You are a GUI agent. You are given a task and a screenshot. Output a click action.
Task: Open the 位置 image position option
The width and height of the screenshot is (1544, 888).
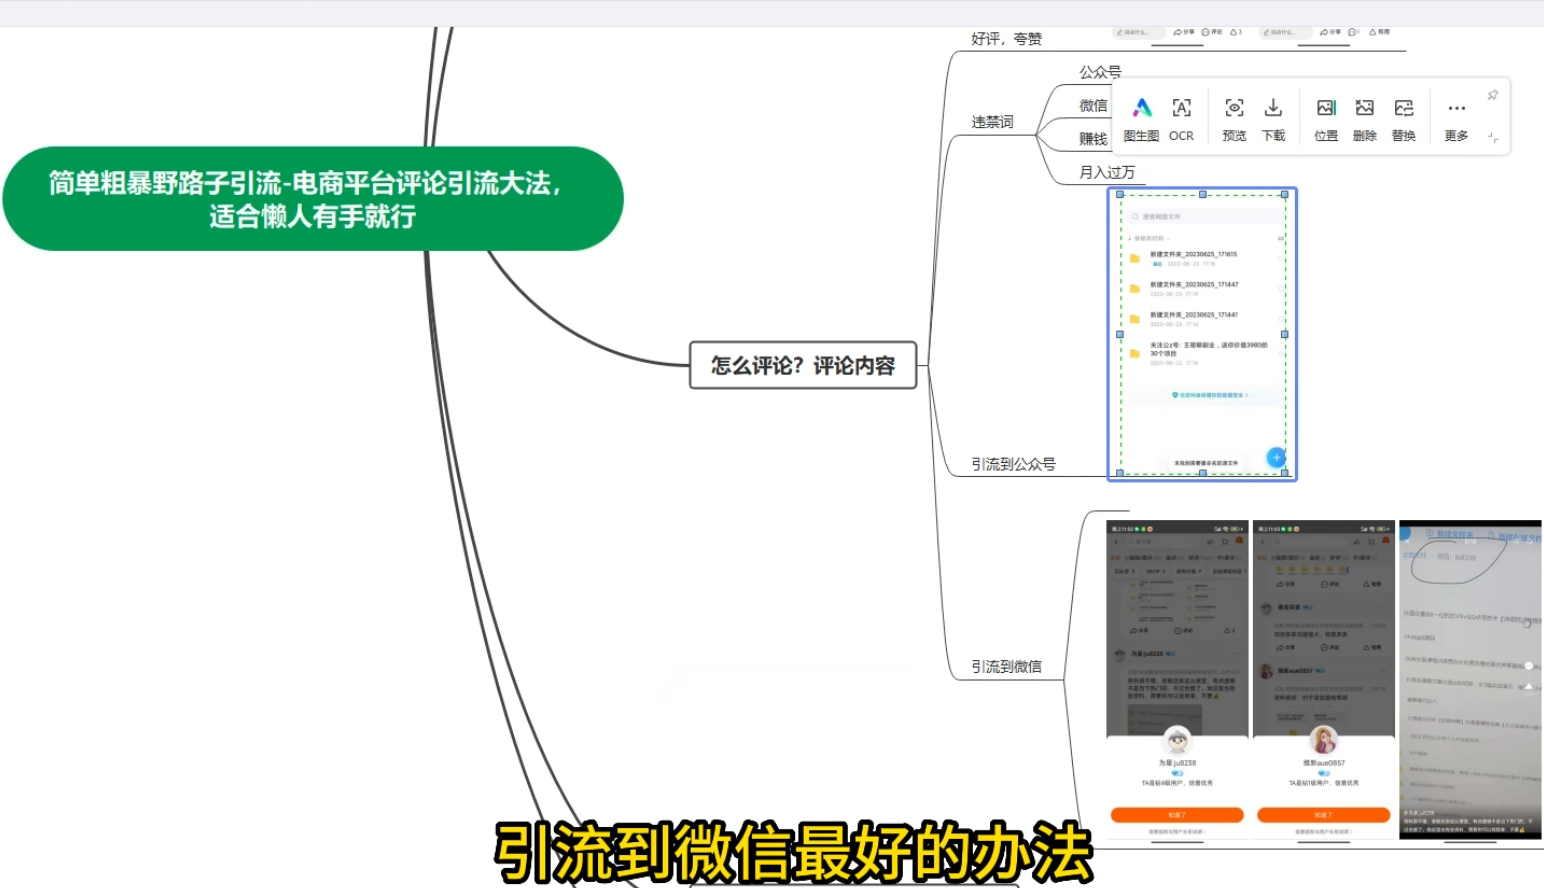click(1326, 119)
